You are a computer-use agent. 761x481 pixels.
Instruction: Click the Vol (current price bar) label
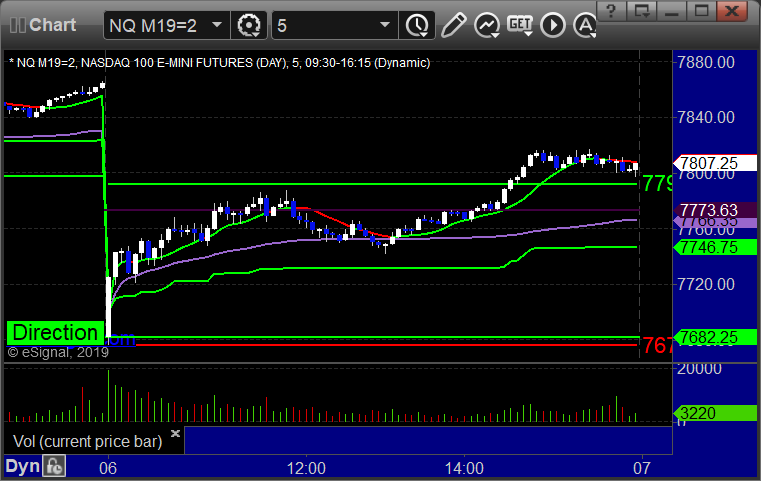tap(87, 442)
